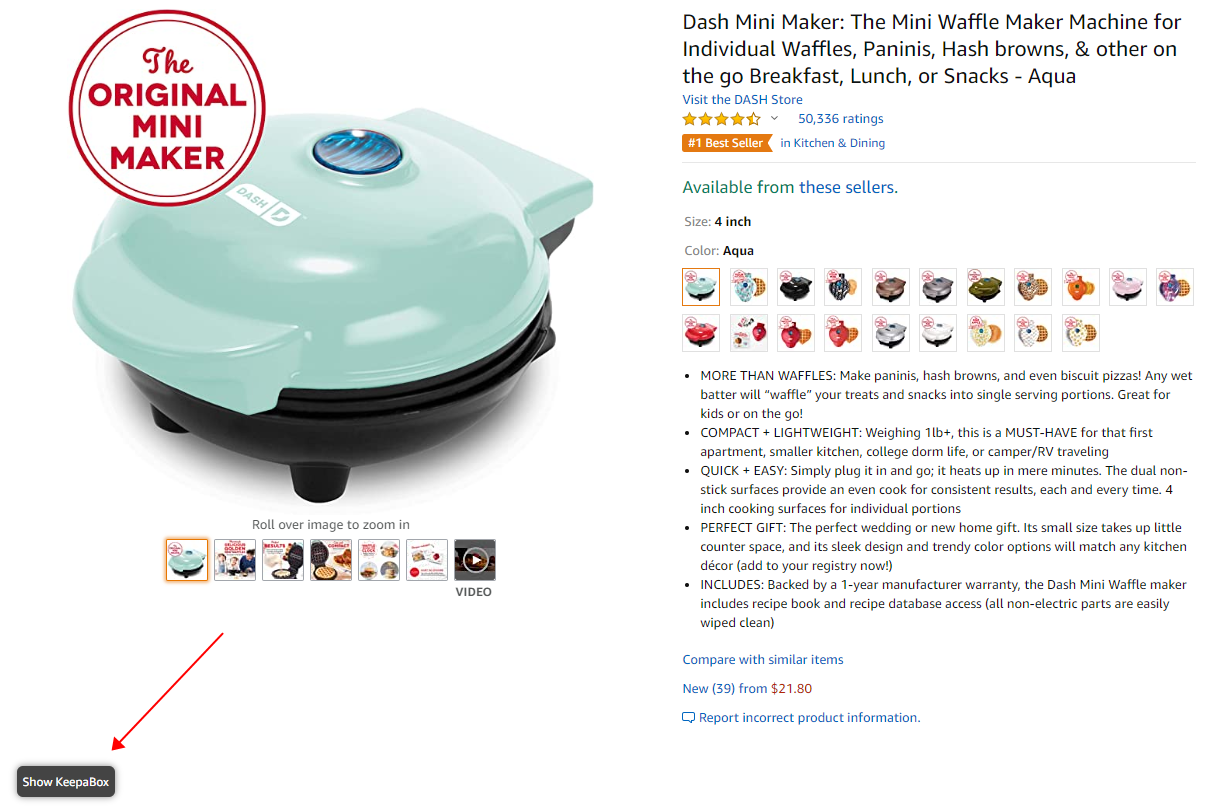Image resolution: width=1219 pixels, height=806 pixels.
Task: Open the star rating dropdown chevron
Action: click(774, 119)
